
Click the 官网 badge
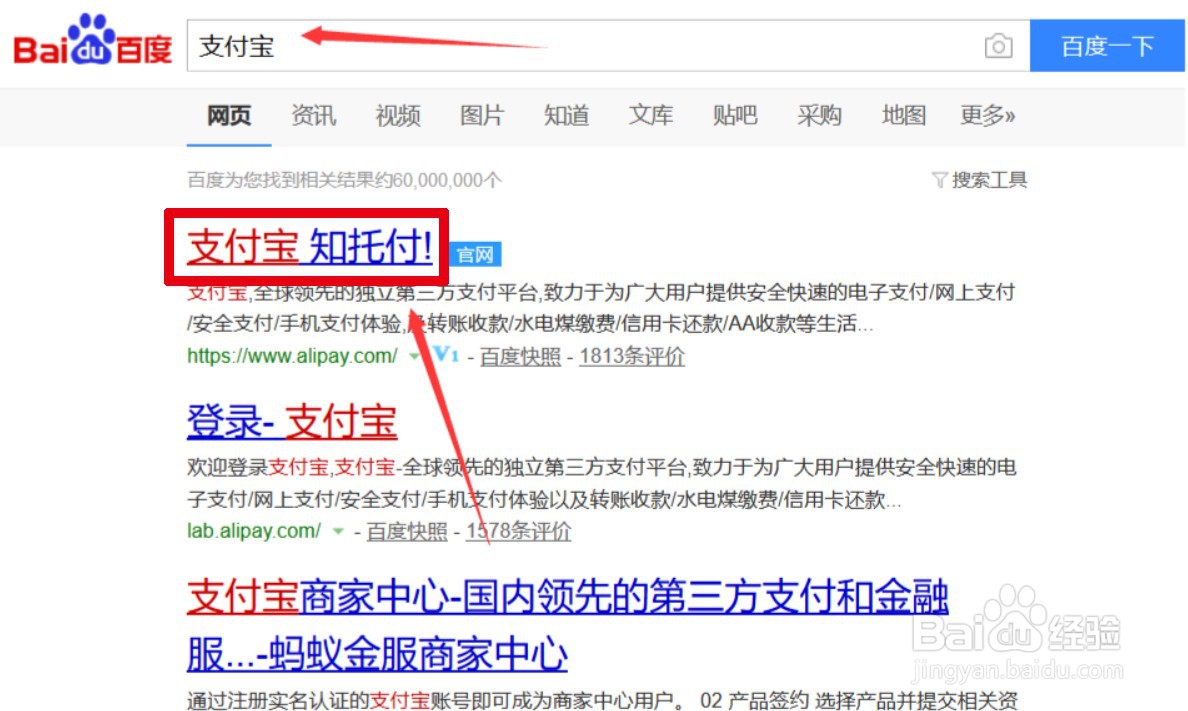(x=475, y=255)
